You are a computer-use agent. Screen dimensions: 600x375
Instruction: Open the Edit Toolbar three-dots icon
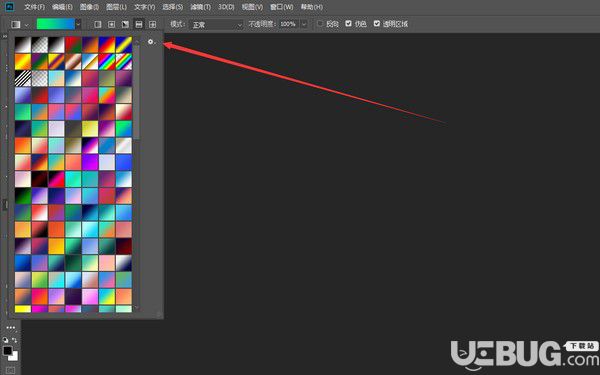(10, 328)
